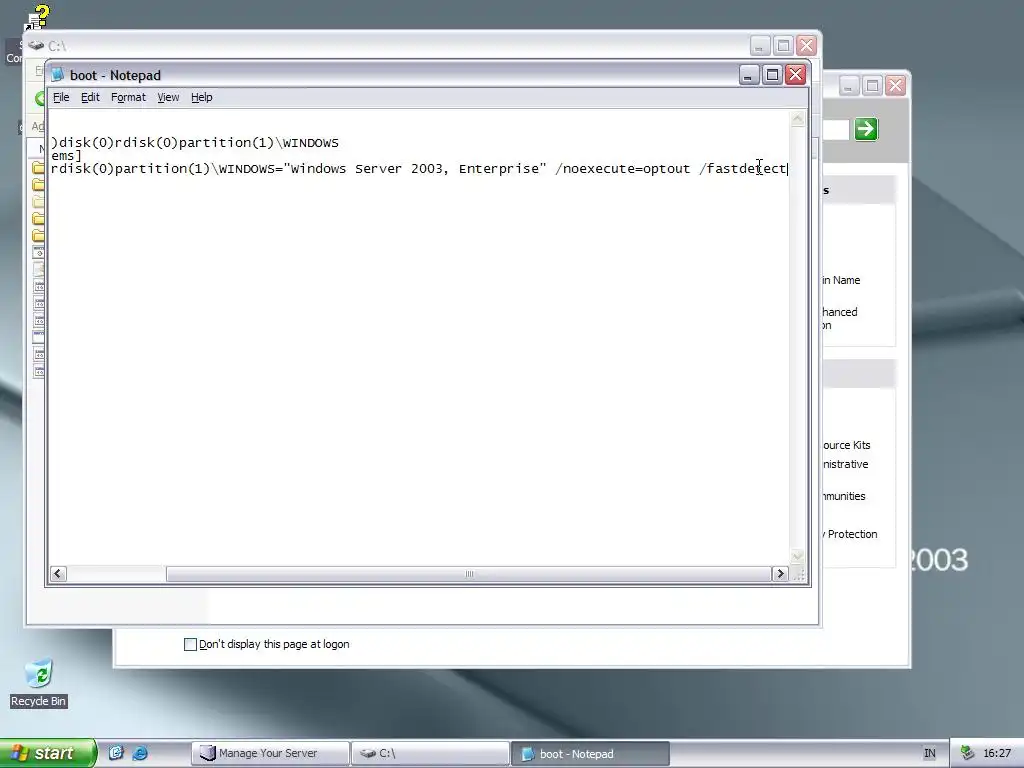Open the File menu in Notepad
Screen dimensions: 1024x768
pyautogui.click(x=61, y=97)
